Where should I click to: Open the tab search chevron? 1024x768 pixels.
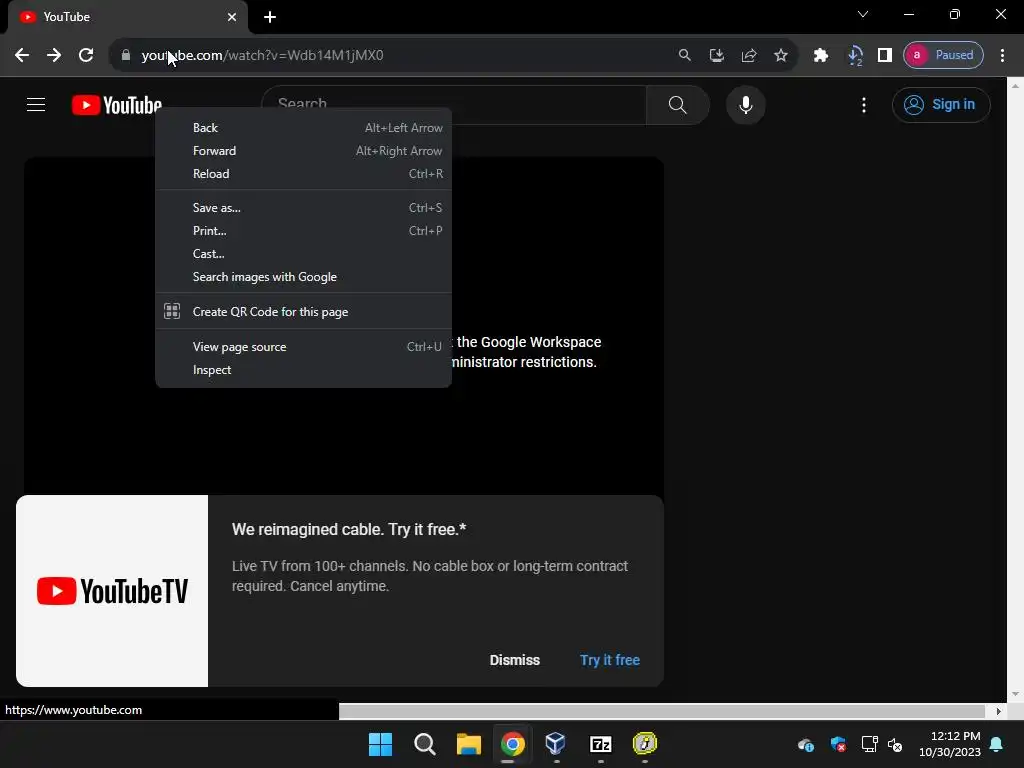[863, 14]
